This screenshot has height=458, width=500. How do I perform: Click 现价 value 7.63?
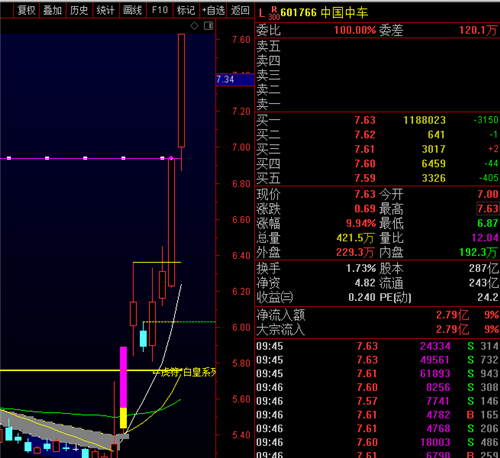click(365, 194)
